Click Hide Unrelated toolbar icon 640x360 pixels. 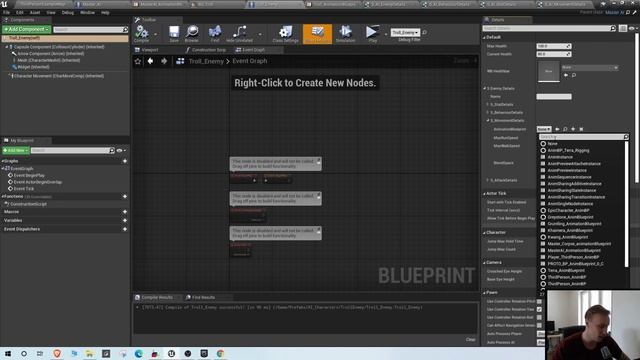click(239, 33)
